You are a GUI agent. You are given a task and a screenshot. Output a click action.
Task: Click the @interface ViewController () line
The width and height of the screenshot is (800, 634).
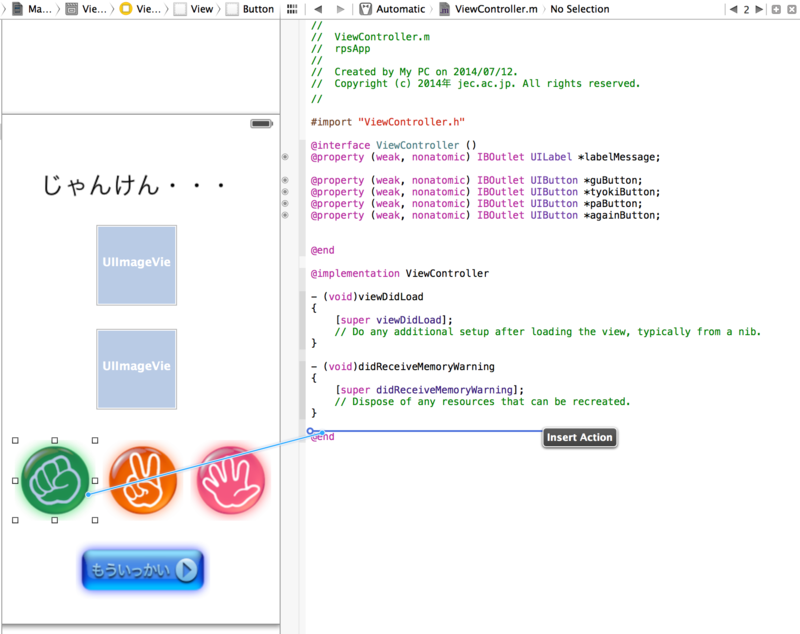click(x=393, y=145)
